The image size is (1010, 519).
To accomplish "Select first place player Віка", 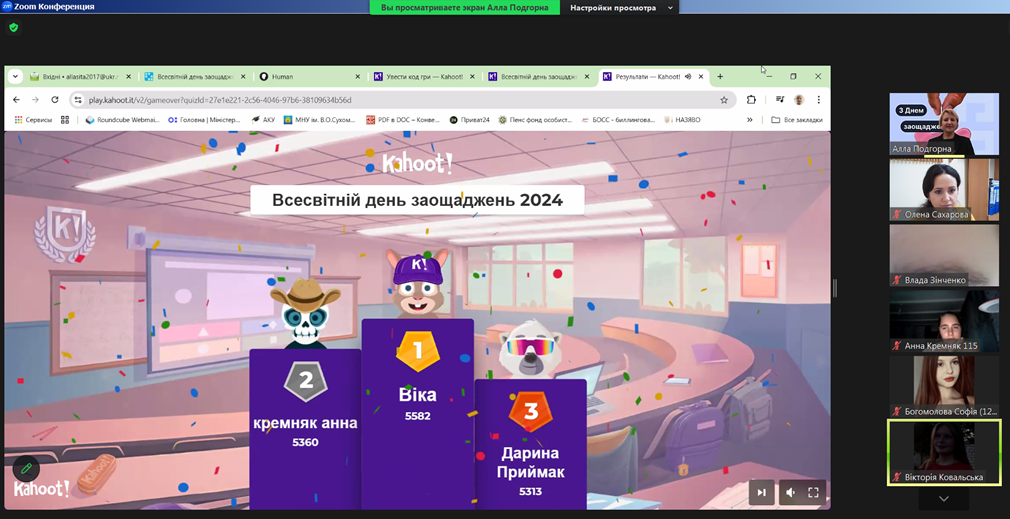I will 417,394.
